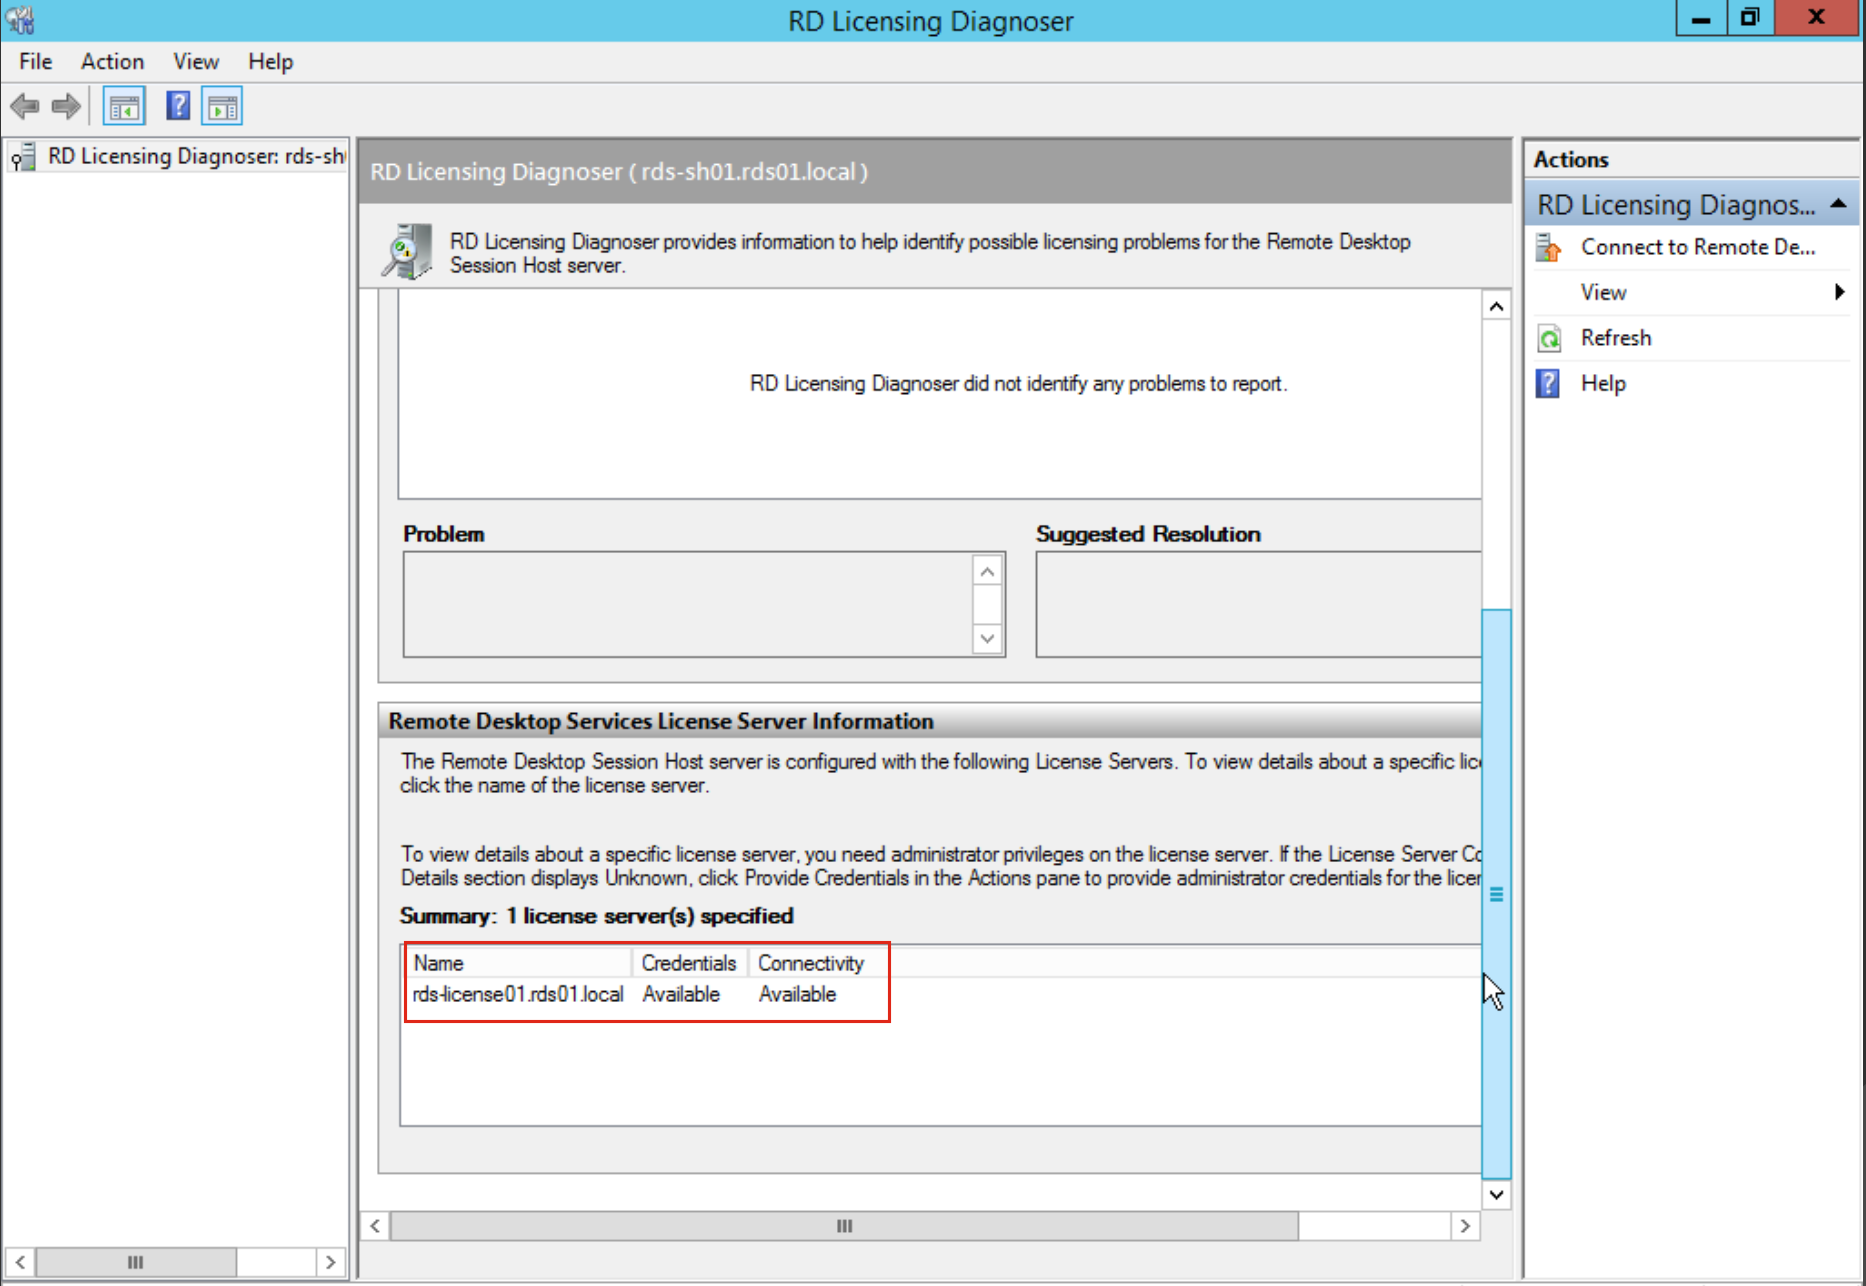Click the Name column header

(519, 963)
